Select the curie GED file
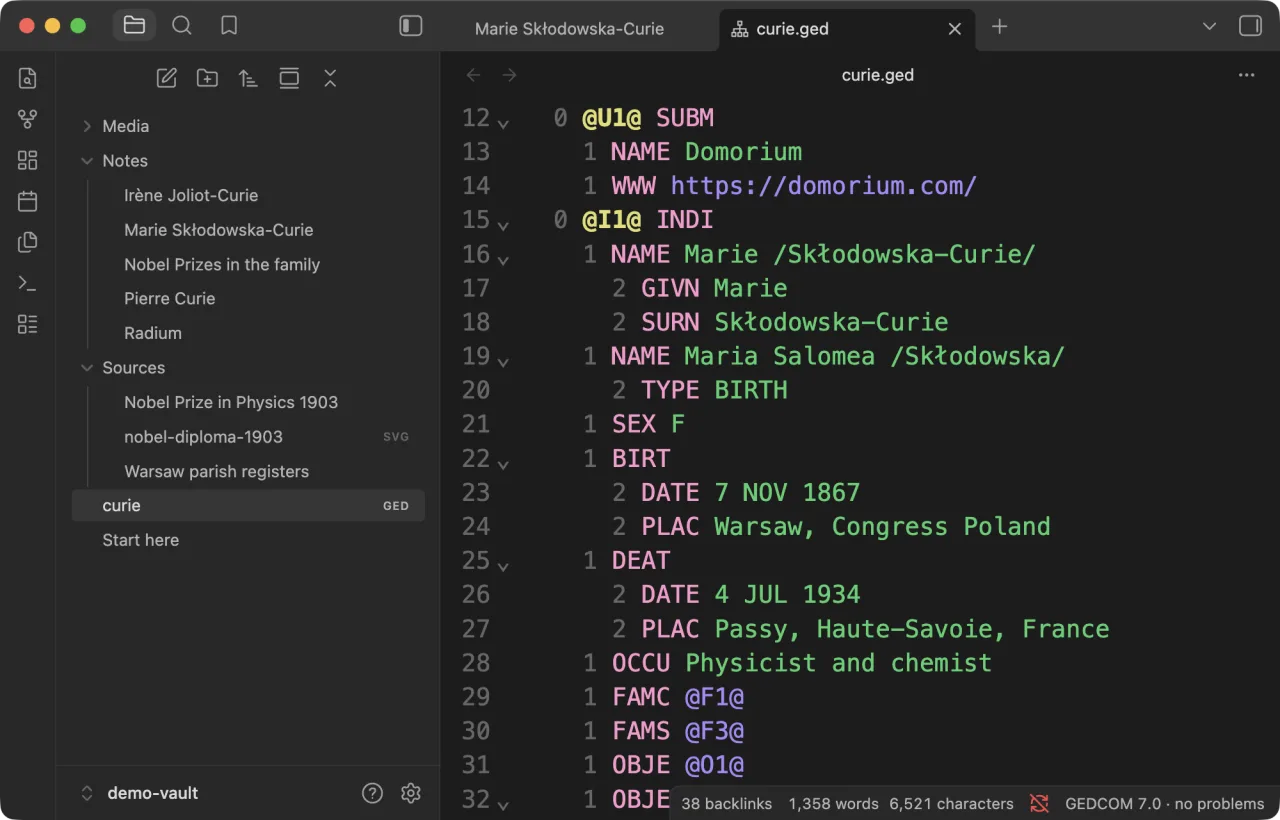This screenshot has width=1280, height=820. [248, 506]
